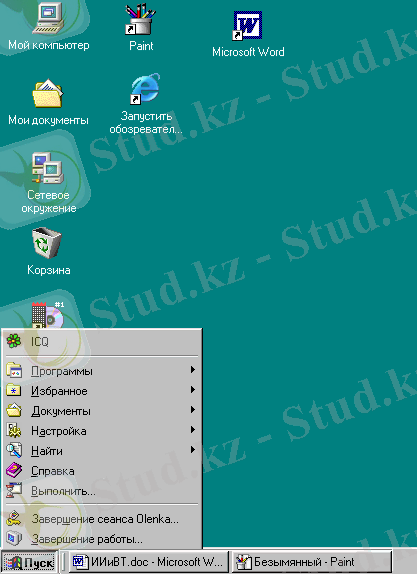Choose Выполнить... from the Start menu
Image resolution: width=417 pixels, height=574 pixels.
coord(102,491)
